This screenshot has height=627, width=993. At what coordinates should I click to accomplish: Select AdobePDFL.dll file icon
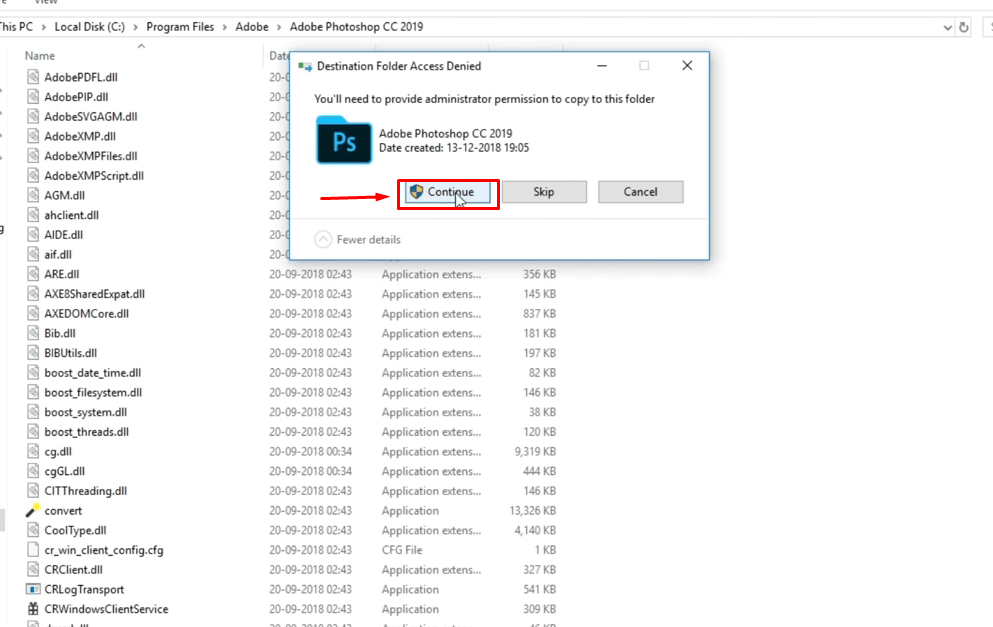tap(33, 77)
